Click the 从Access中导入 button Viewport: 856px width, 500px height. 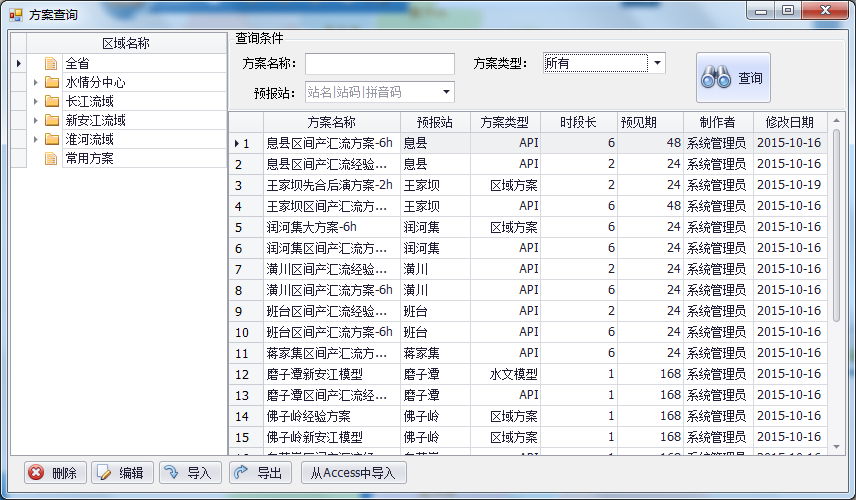pyautogui.click(x=353, y=473)
